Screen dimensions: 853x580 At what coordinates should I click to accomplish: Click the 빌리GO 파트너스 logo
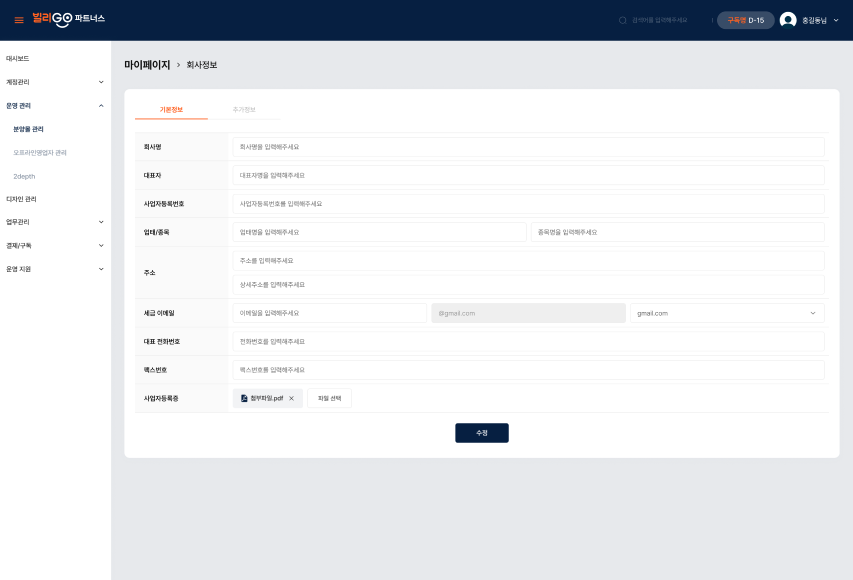69,19
